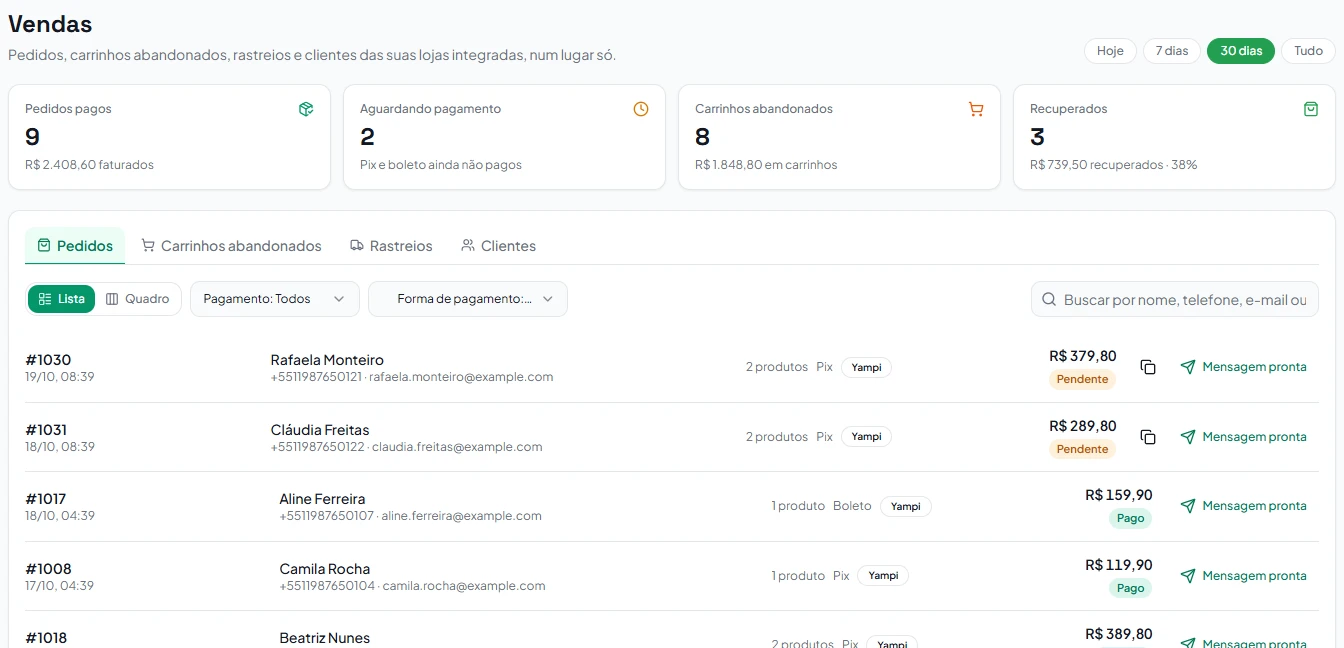Click the Pedidos pagos summary card

[169, 137]
